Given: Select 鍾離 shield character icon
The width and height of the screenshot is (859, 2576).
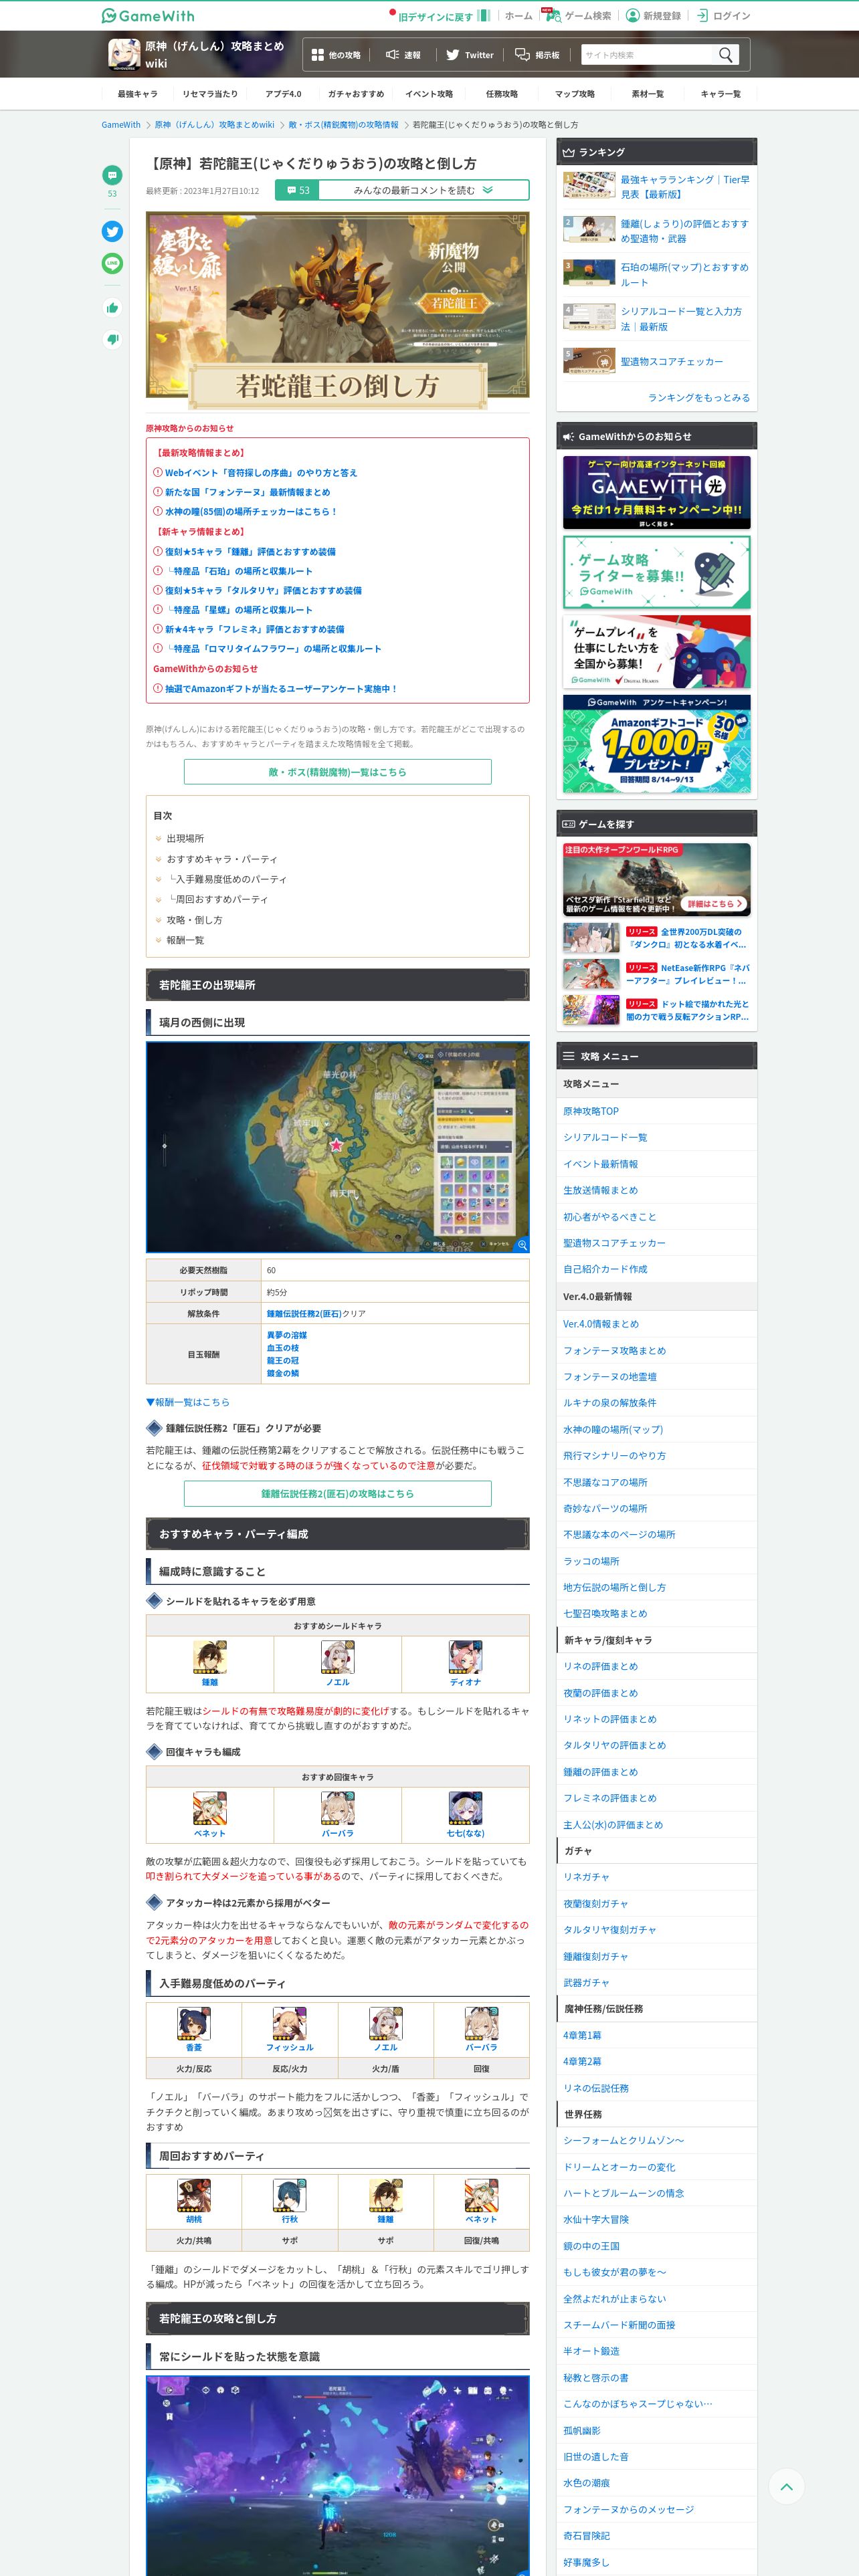Looking at the screenshot, I should tap(210, 1657).
